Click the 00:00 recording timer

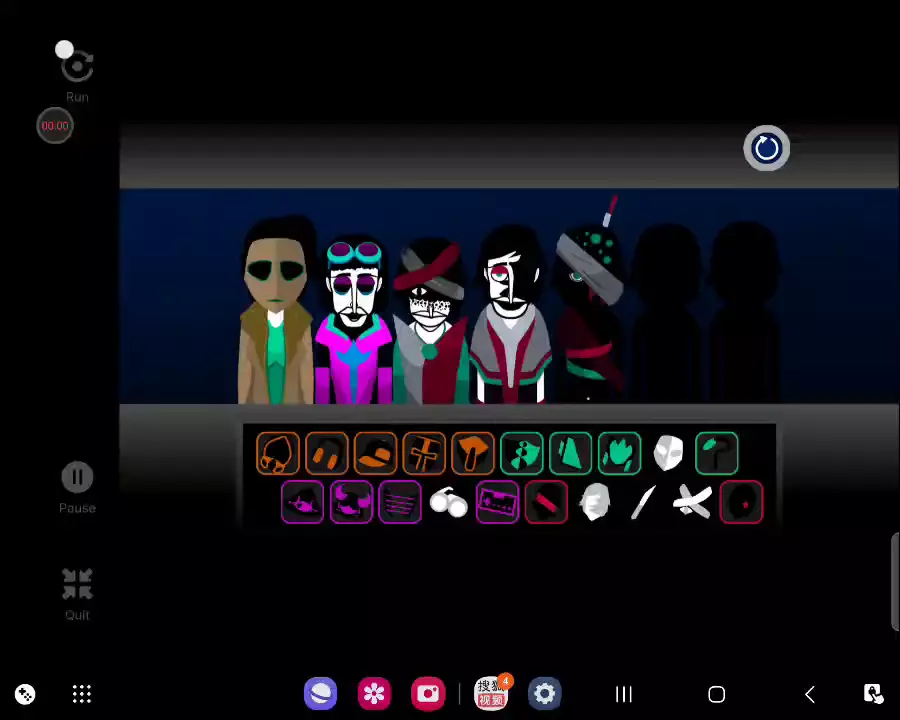coord(55,126)
